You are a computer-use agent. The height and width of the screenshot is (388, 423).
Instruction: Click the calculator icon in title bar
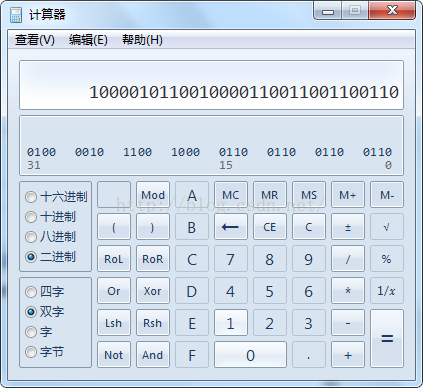[x=16, y=15]
